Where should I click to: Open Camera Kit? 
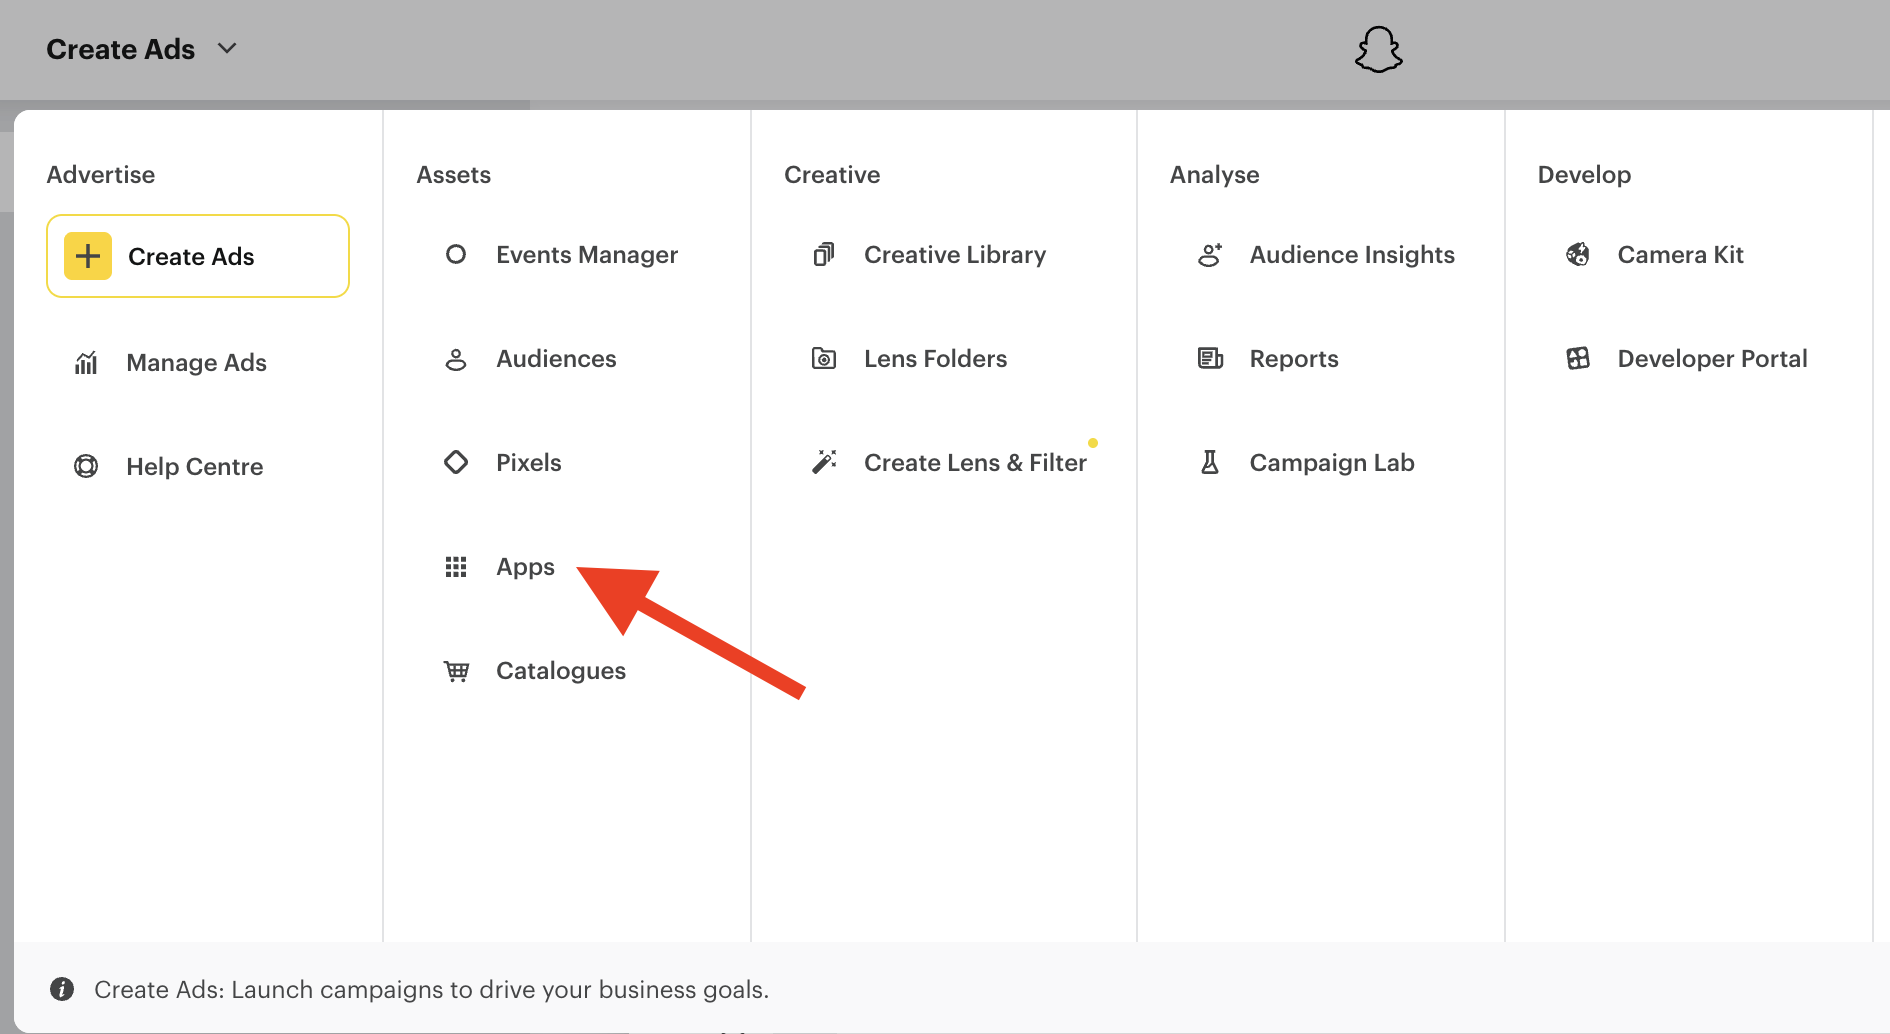[1680, 255]
